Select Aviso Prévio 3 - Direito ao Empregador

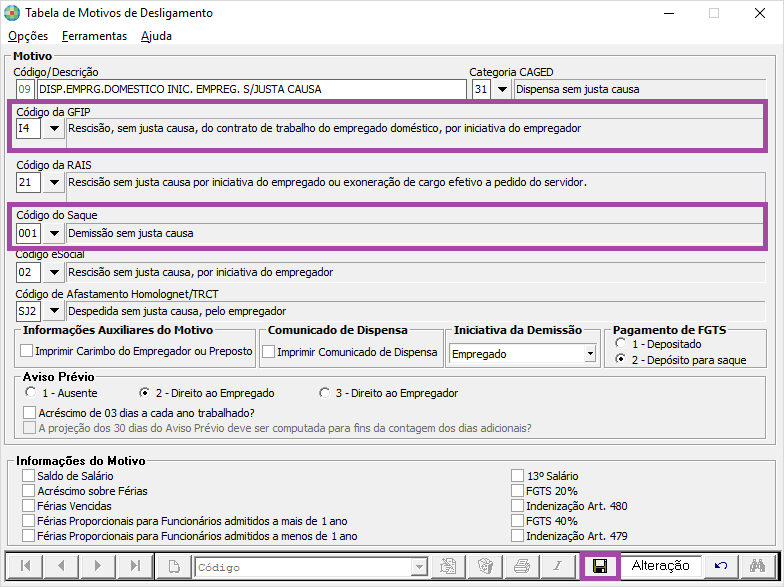point(324,392)
